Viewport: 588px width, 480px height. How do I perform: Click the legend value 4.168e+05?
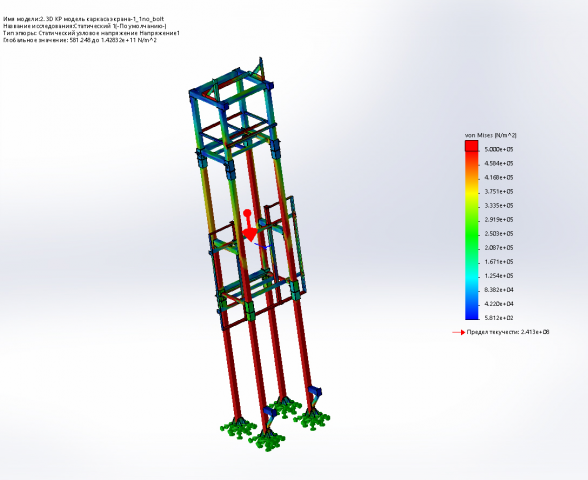tap(499, 178)
